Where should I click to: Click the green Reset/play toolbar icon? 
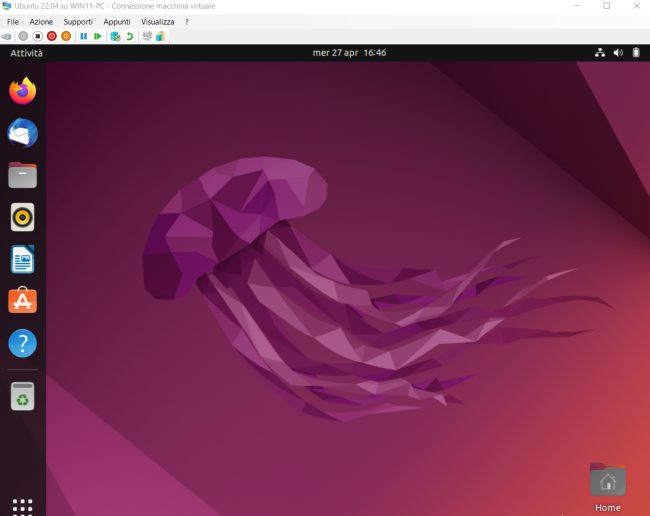tap(98, 36)
